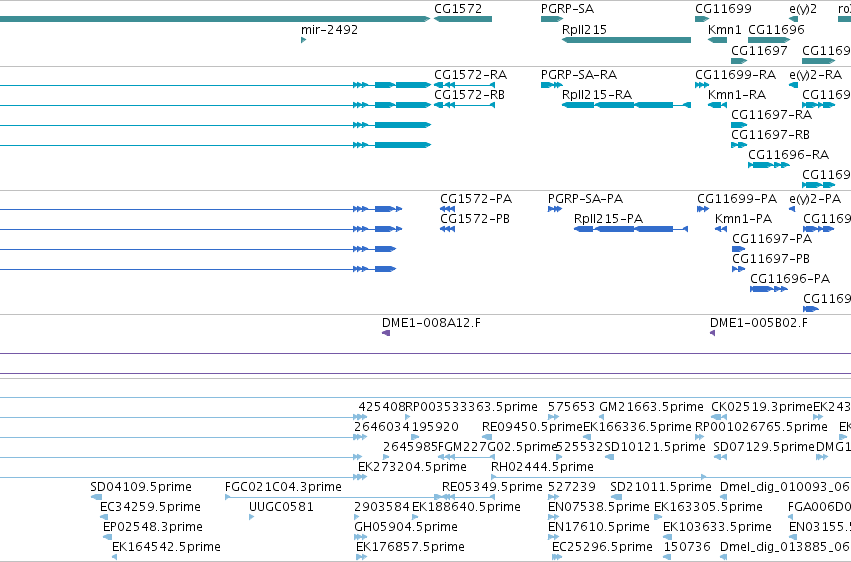Select the mir-2492 gene label
Screen dimensions: 851x562
tap(329, 30)
